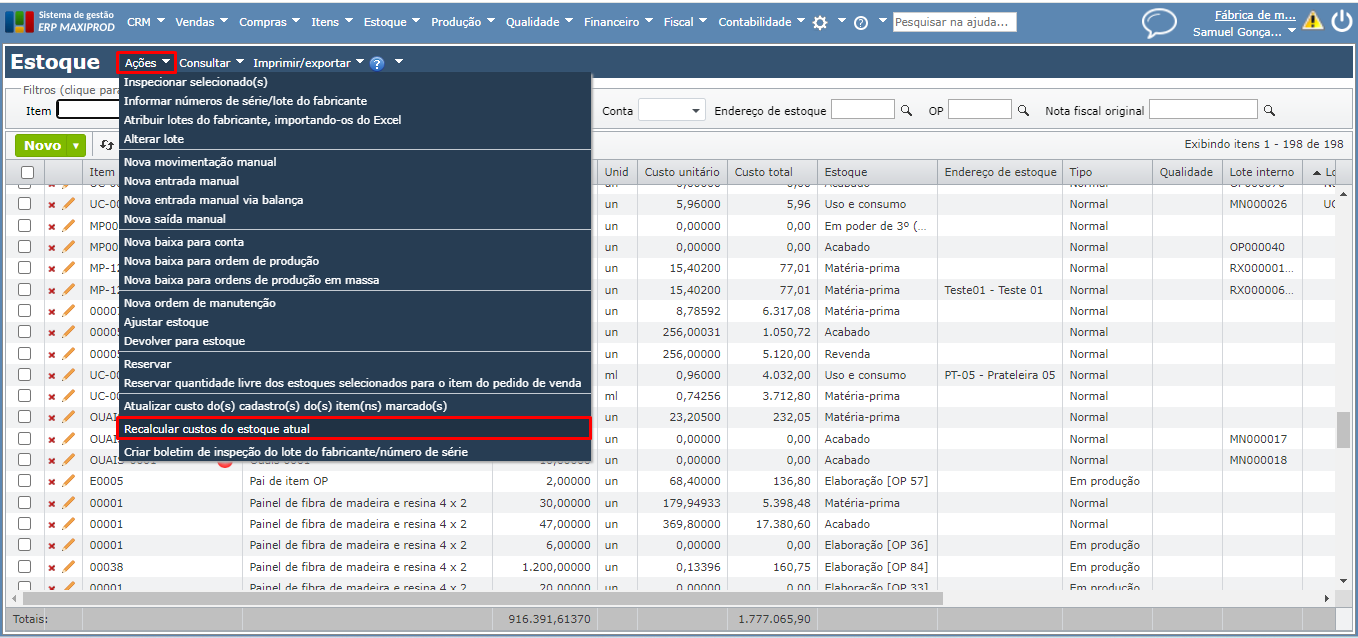Viewport: 1358px width, 638px height.
Task: Click the chat bubble icon
Action: coord(1159,23)
